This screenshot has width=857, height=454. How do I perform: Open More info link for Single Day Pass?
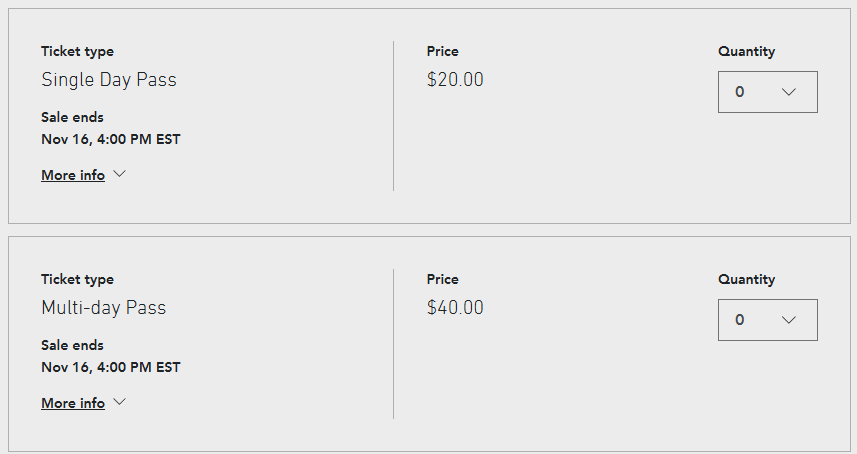pos(73,175)
